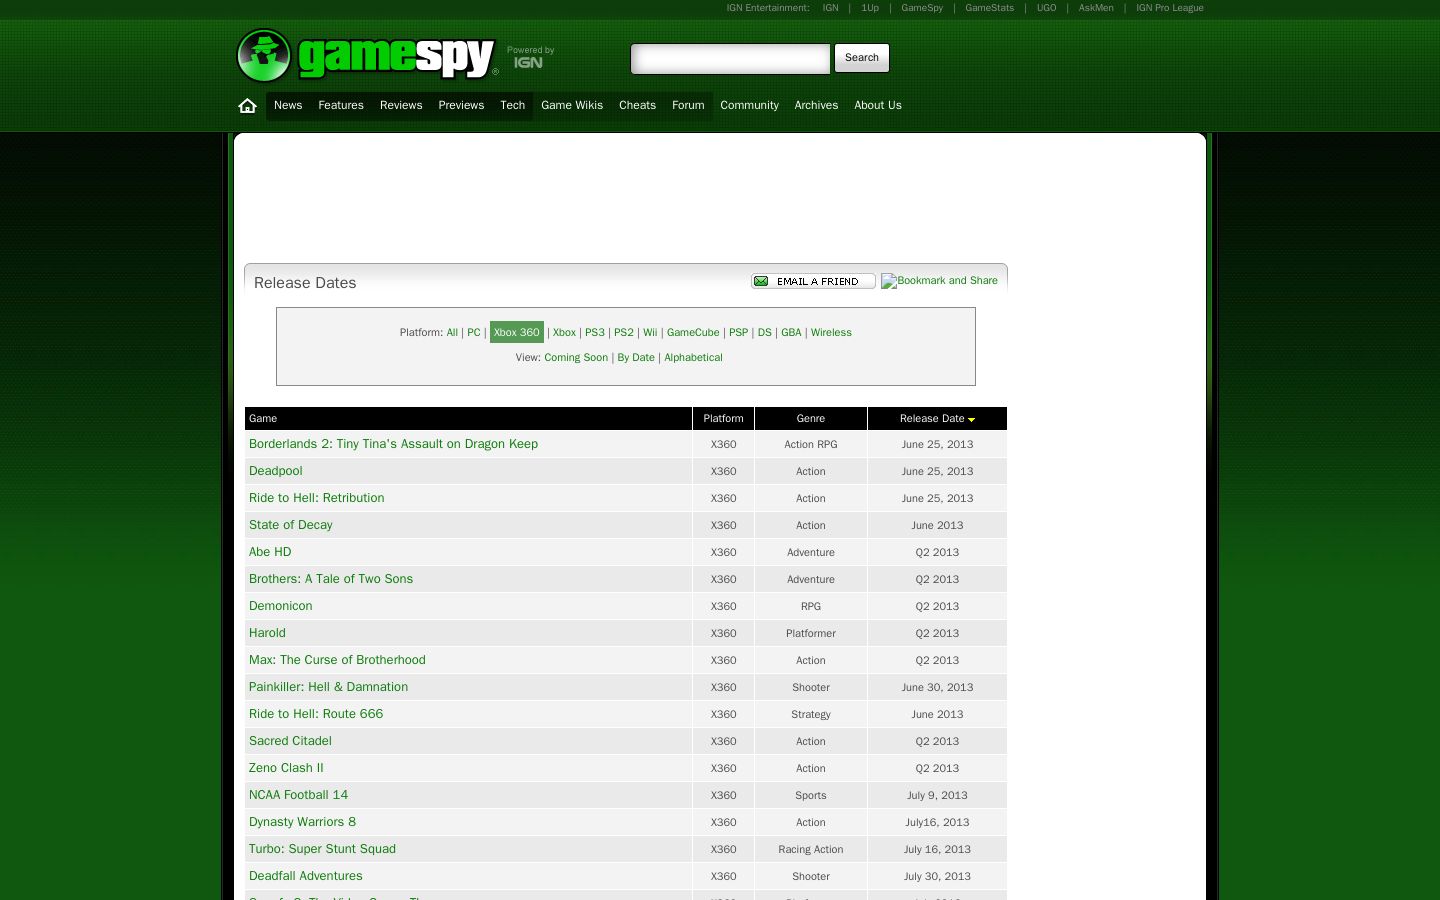Focus the search text field

click(730, 59)
